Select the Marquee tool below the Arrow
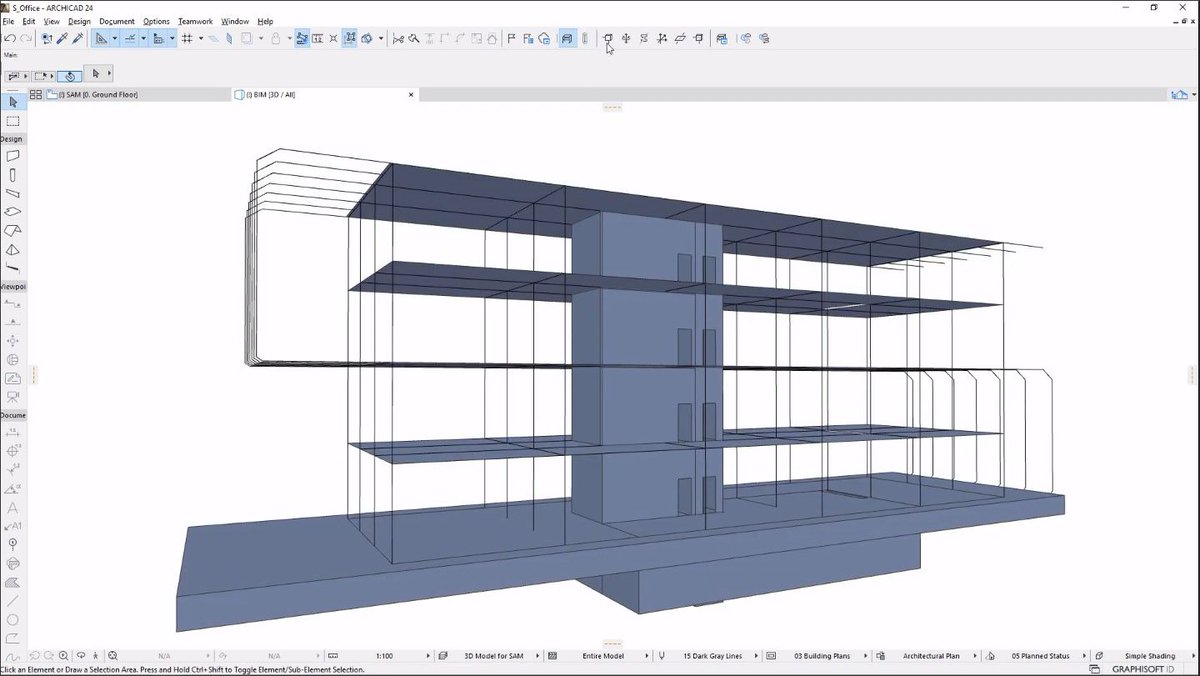Screen dimensions: 1200x676 coord(13,121)
